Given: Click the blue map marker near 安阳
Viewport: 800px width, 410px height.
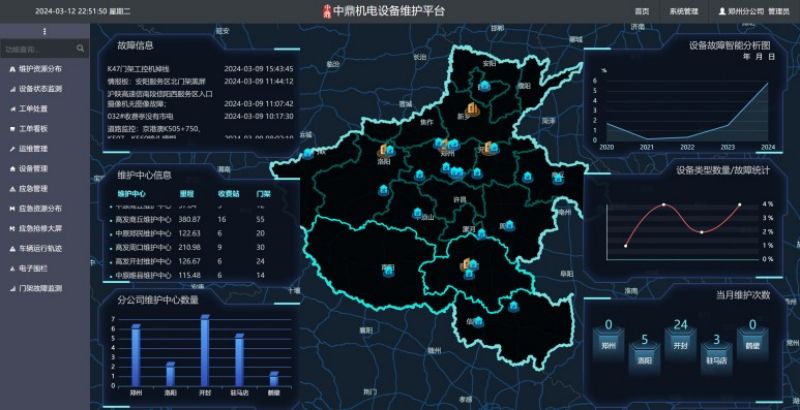Looking at the screenshot, I should pos(484,86).
